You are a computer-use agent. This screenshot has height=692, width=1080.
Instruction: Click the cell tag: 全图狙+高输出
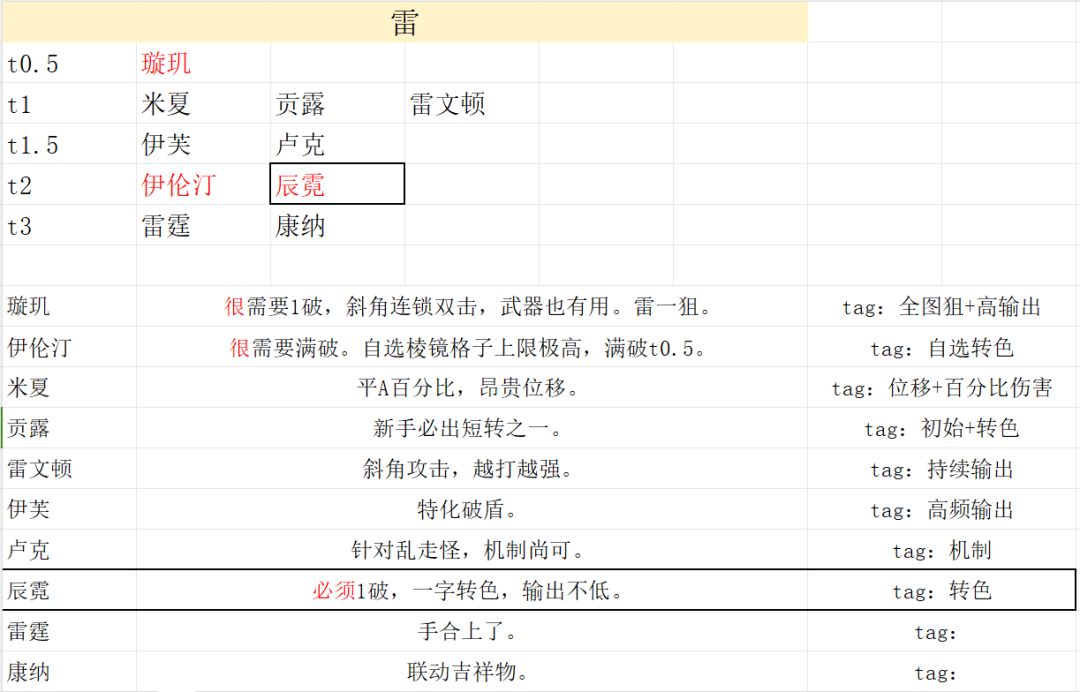[x=942, y=306]
